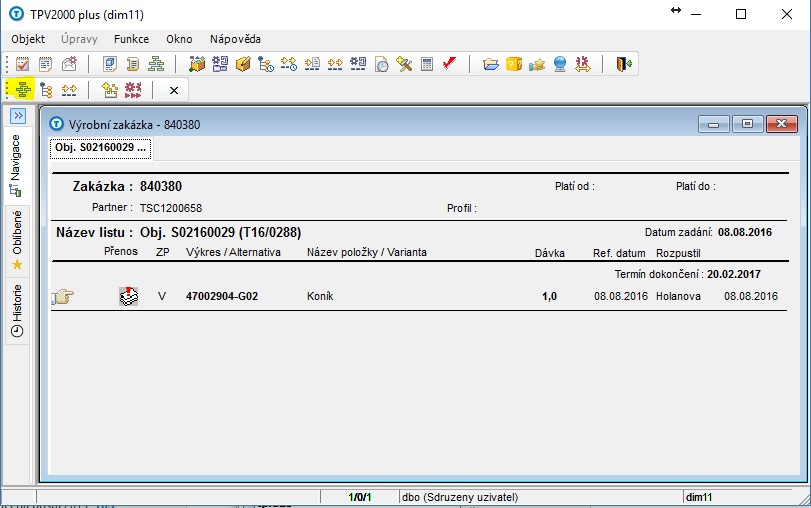Click the Dávka value 1,0
Screen dimensions: 811x508
pos(549,296)
